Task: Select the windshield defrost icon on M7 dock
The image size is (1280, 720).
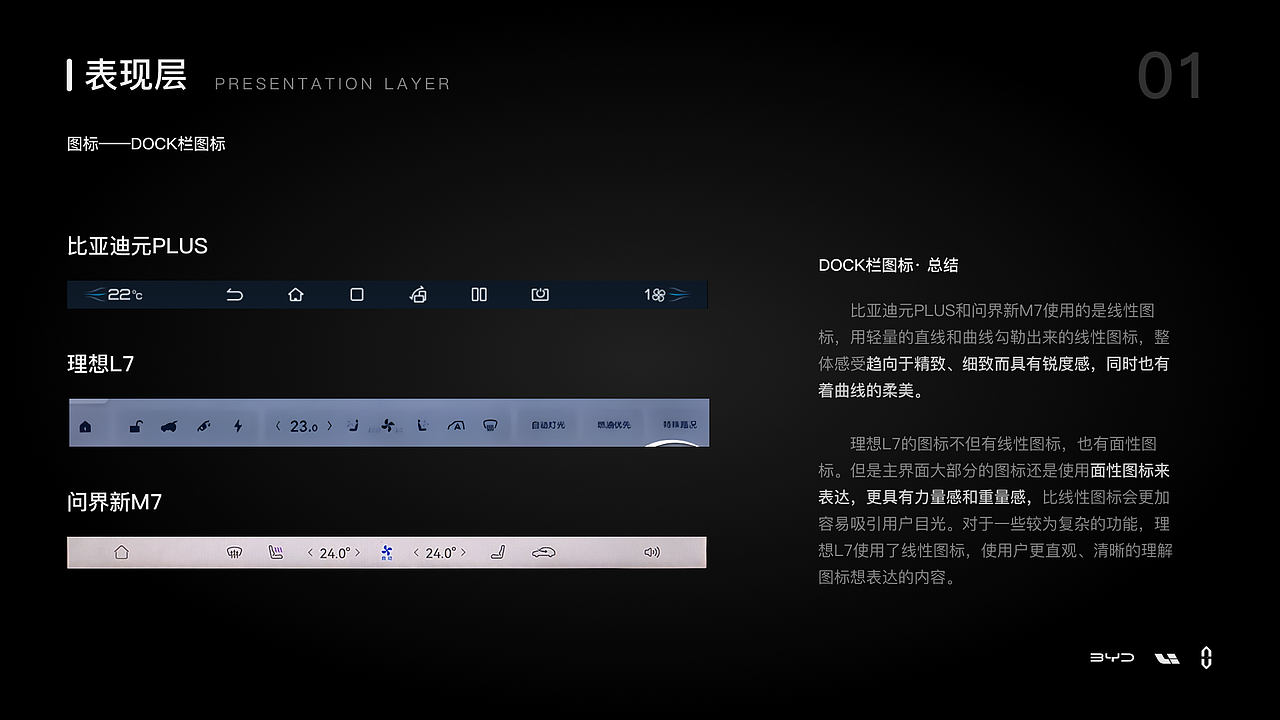Action: (x=235, y=551)
